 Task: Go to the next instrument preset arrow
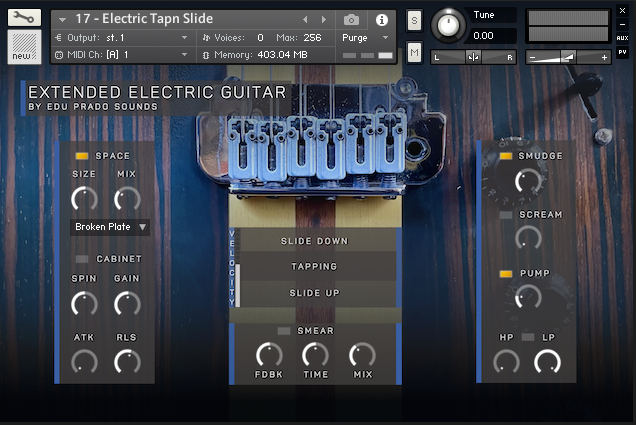click(323, 19)
